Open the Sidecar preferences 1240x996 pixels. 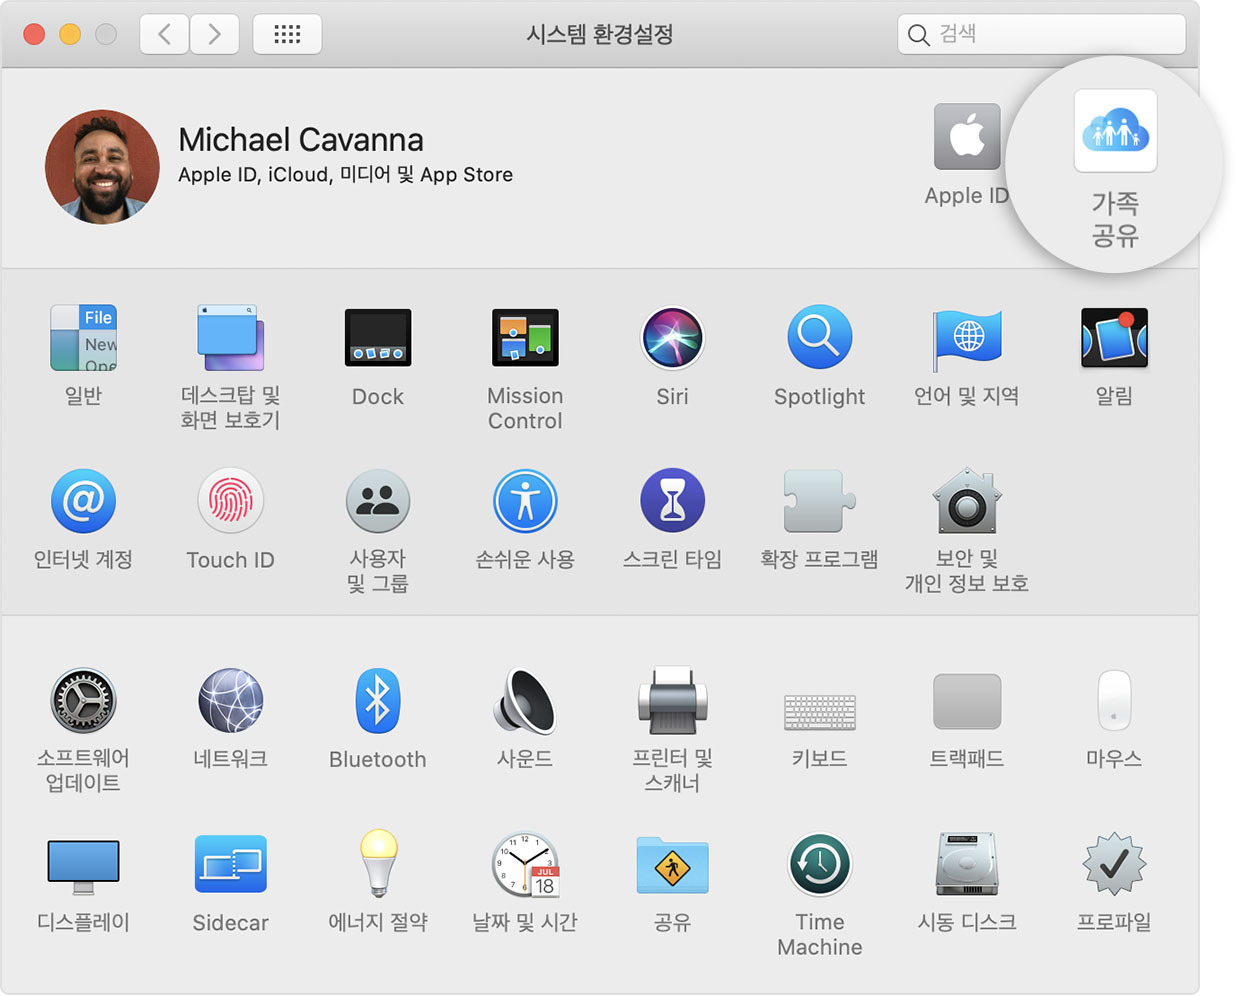[x=230, y=864]
